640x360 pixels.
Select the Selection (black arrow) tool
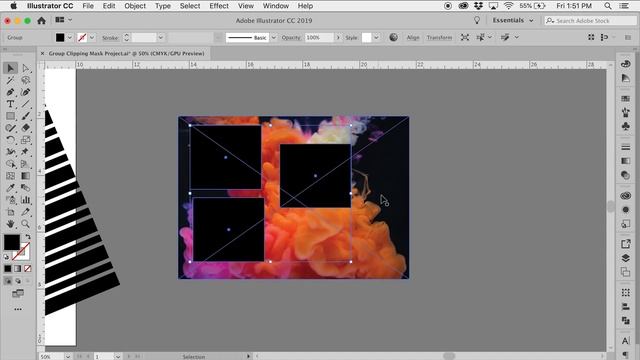tap(11, 68)
